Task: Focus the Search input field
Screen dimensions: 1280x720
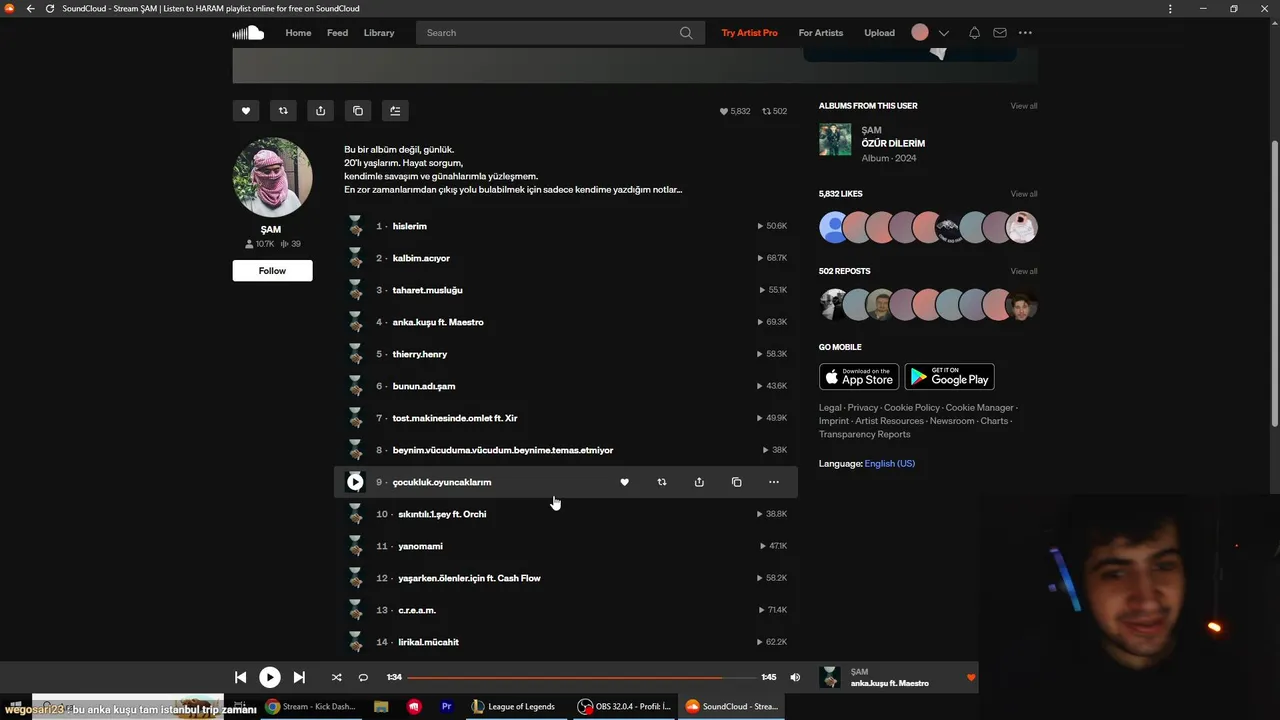Action: tap(560, 33)
